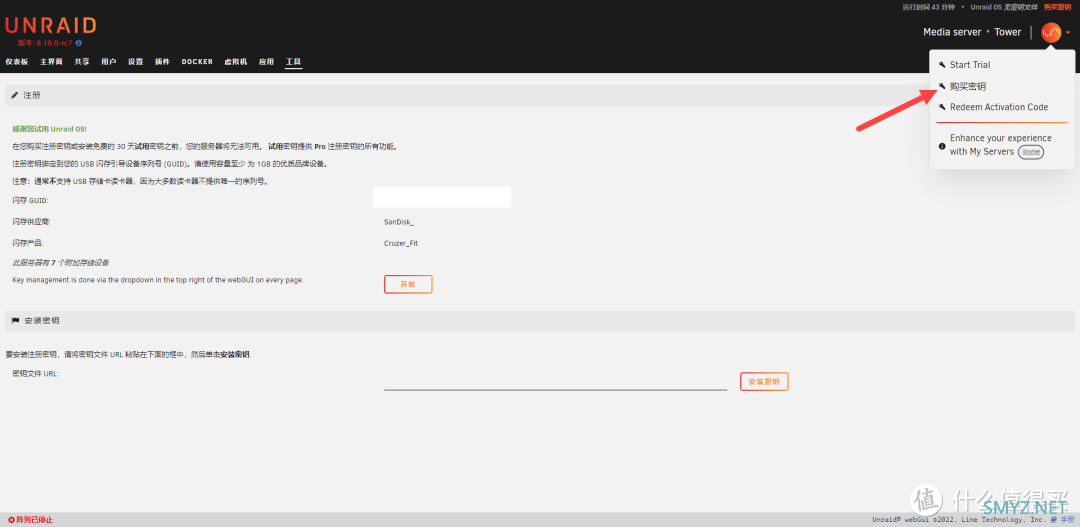
Task: Click orange 购买密钥 link in top bar
Action: click(x=1059, y=7)
